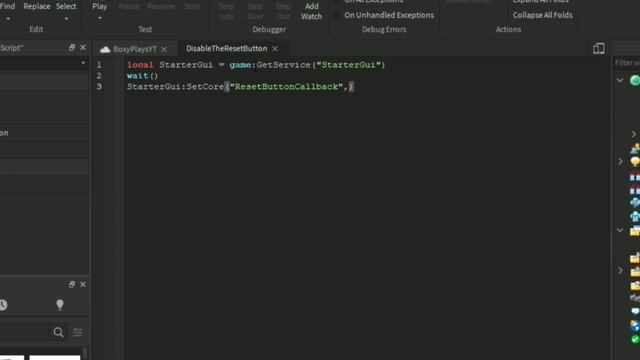Click Play to start testing
Screen dimensions: 640x360
point(99,7)
